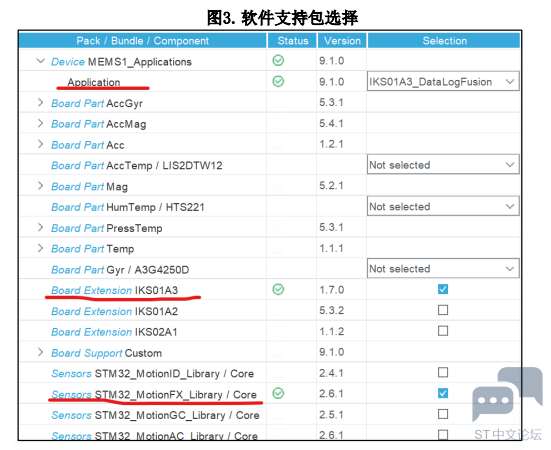Expand Board Part PressTemp
The height and width of the screenshot is (450, 551).
(40, 227)
